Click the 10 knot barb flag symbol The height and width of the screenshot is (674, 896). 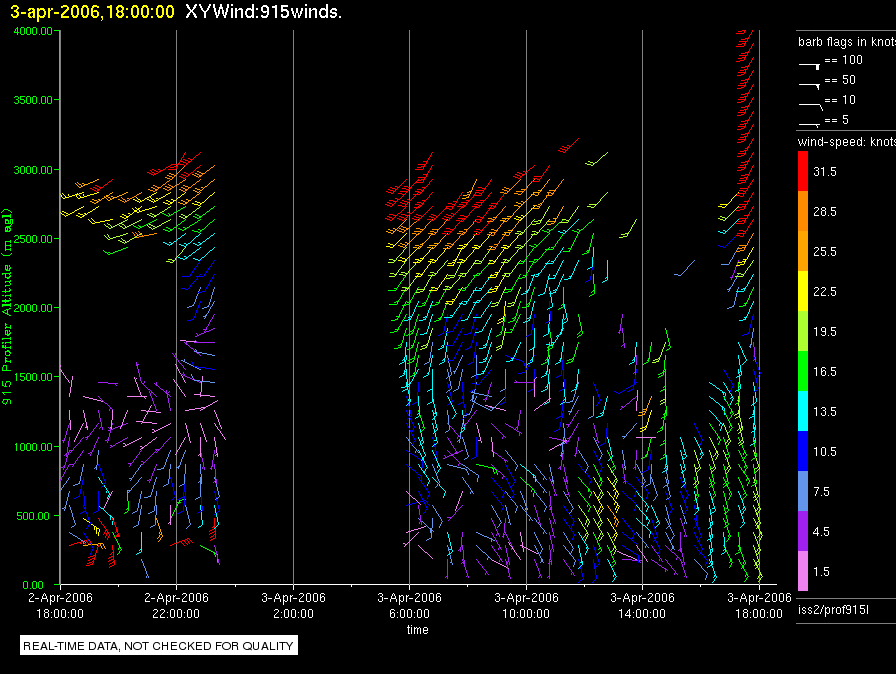tap(810, 106)
